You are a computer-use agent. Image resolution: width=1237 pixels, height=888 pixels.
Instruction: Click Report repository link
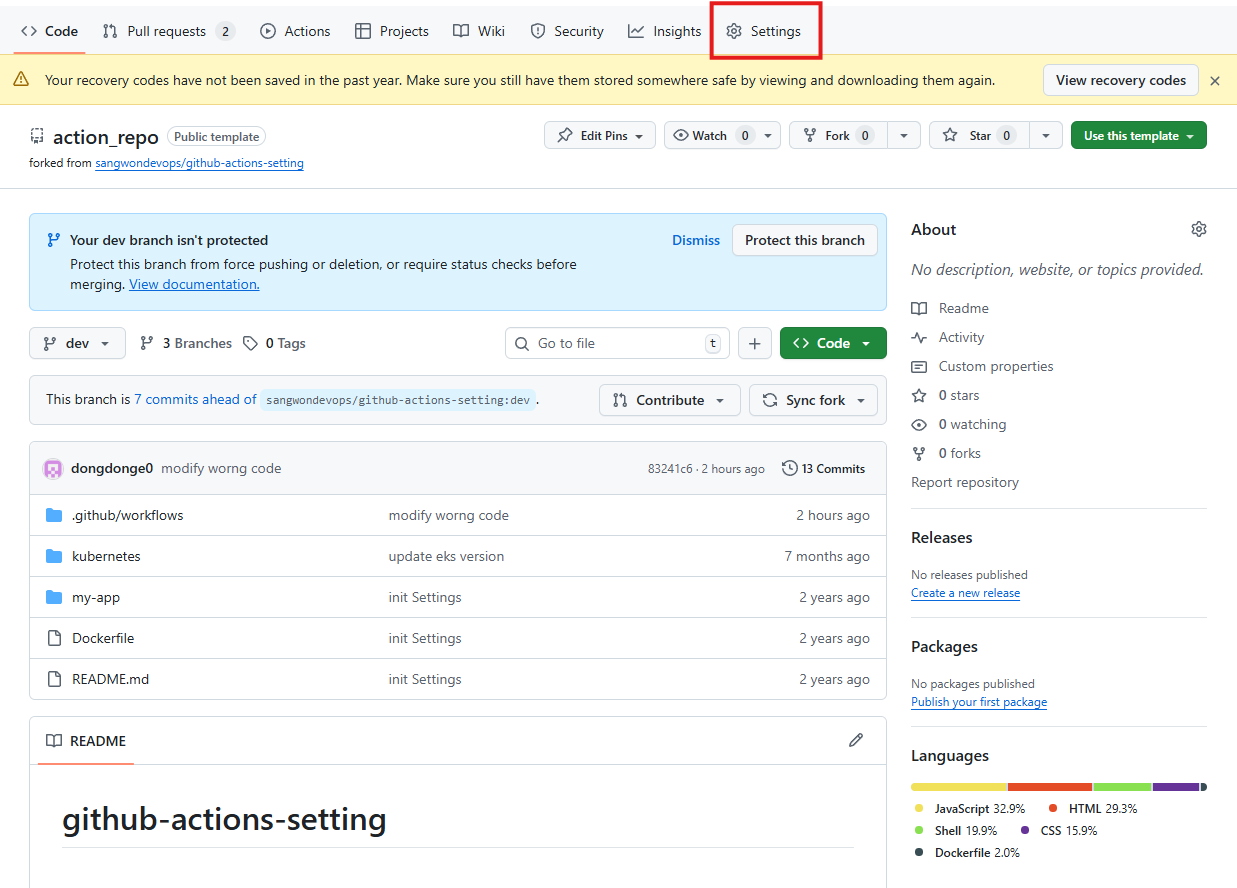(965, 482)
